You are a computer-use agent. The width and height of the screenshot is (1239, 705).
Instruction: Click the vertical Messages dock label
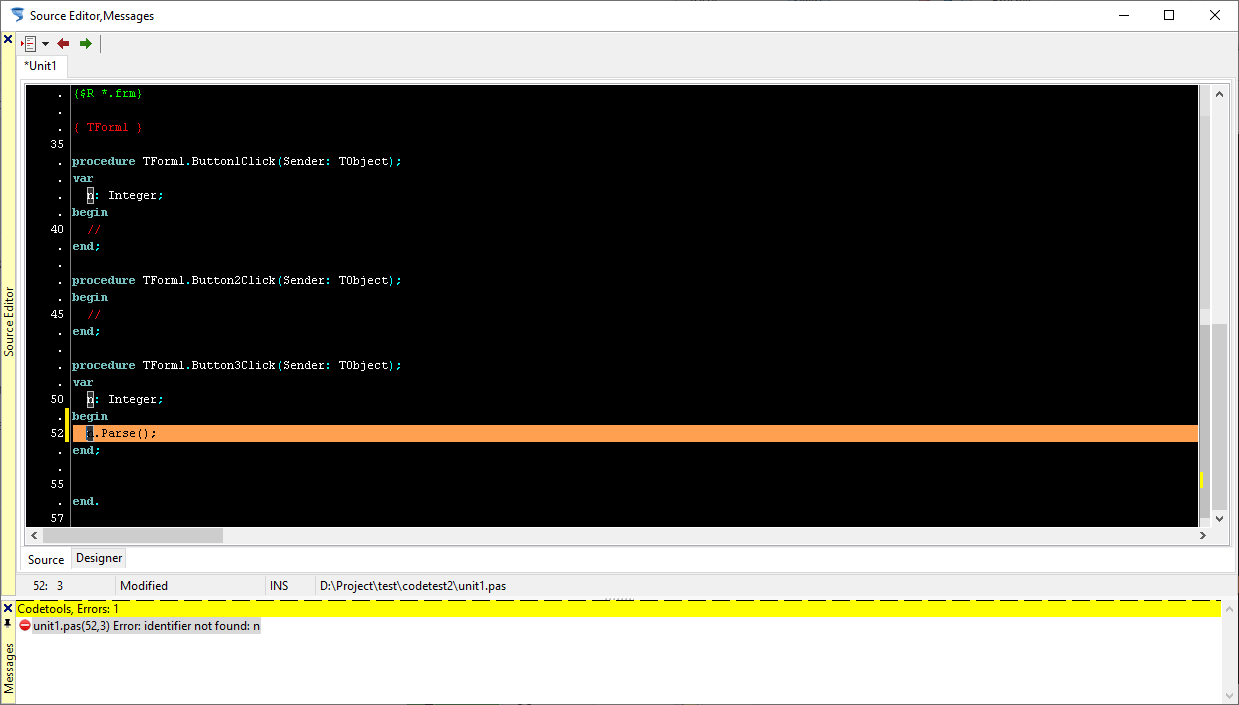[9, 667]
